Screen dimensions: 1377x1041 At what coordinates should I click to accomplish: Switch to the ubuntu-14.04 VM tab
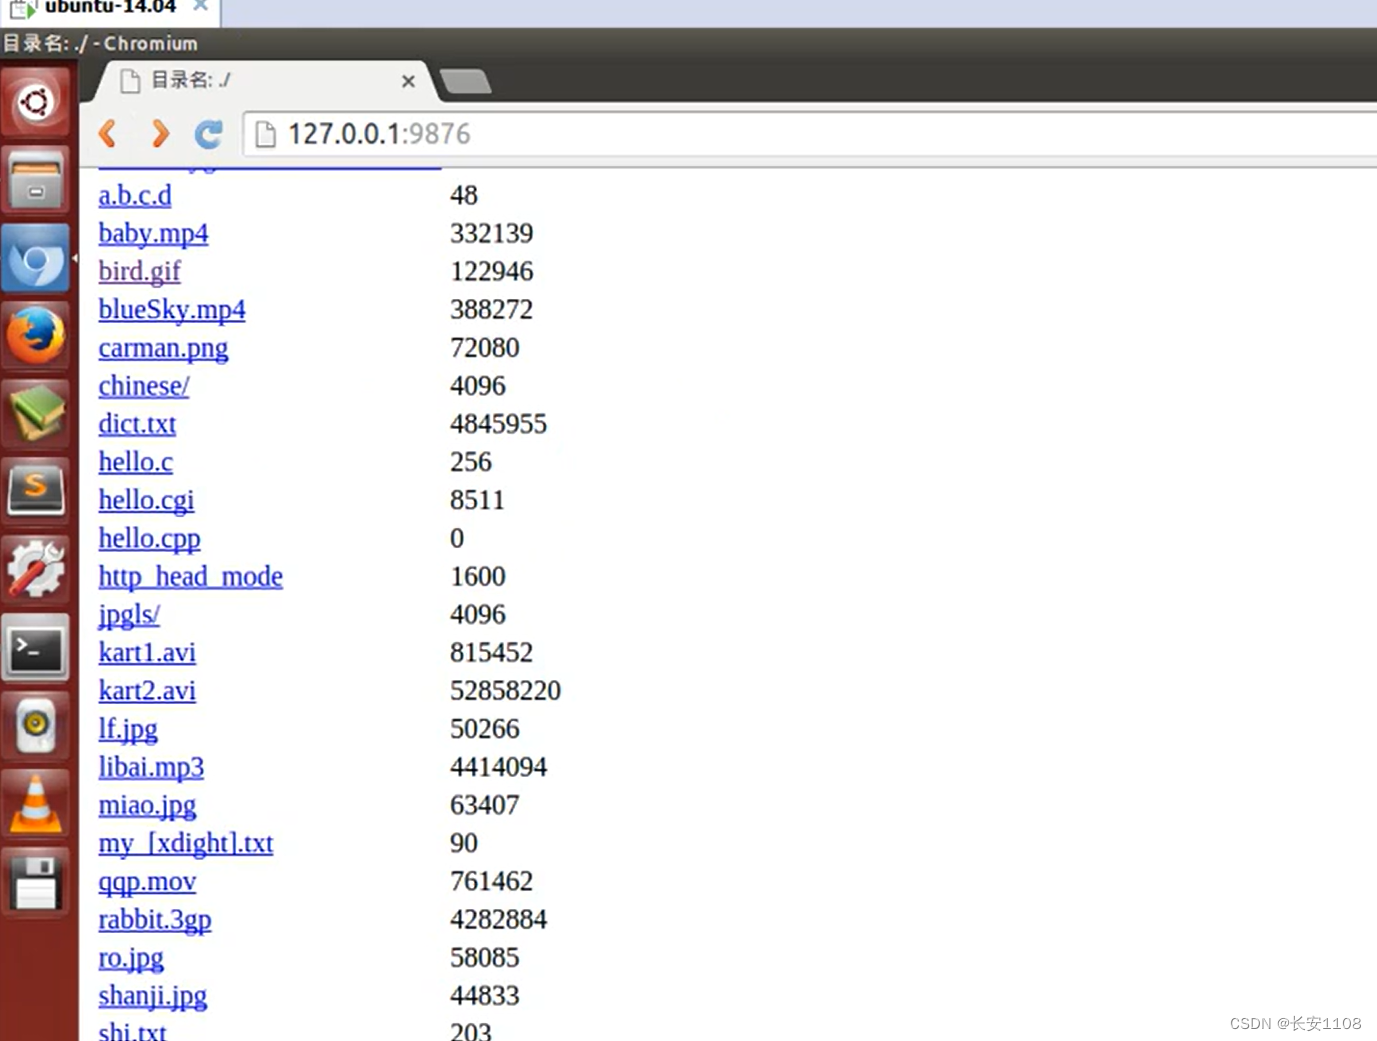point(110,8)
